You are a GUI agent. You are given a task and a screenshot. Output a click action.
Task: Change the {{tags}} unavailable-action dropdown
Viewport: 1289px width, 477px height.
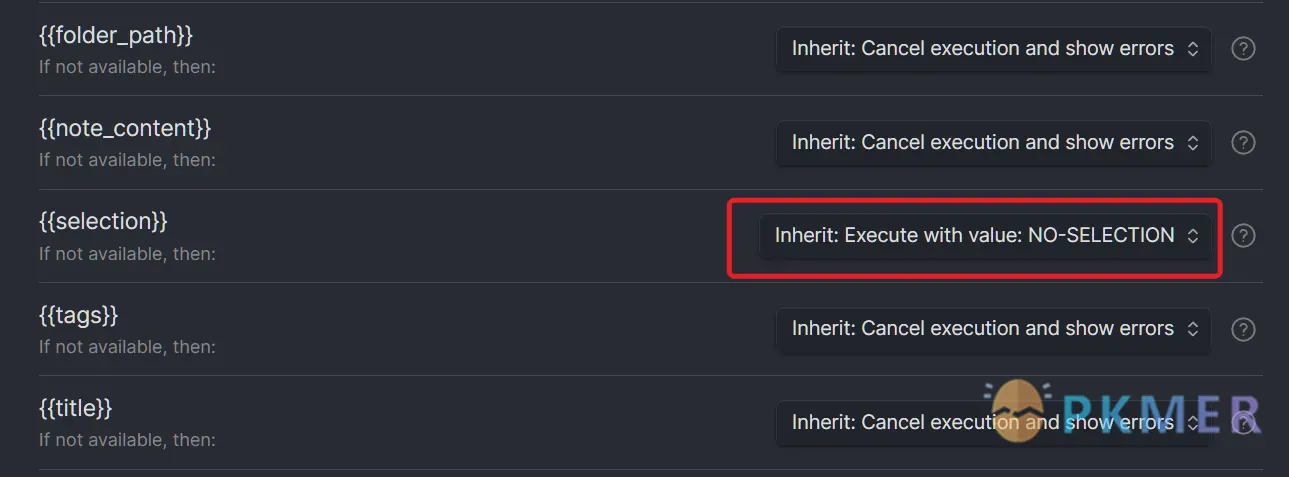click(993, 328)
